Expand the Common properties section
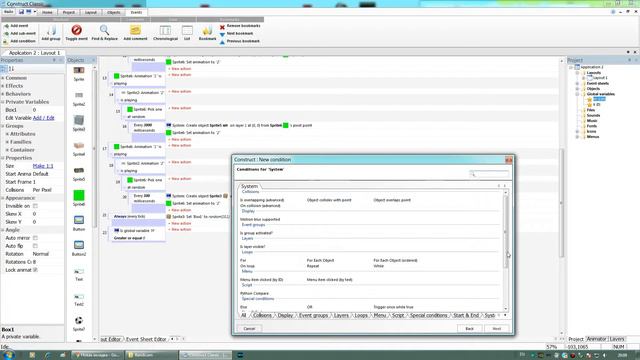This screenshot has height=360, width=640. [3, 78]
